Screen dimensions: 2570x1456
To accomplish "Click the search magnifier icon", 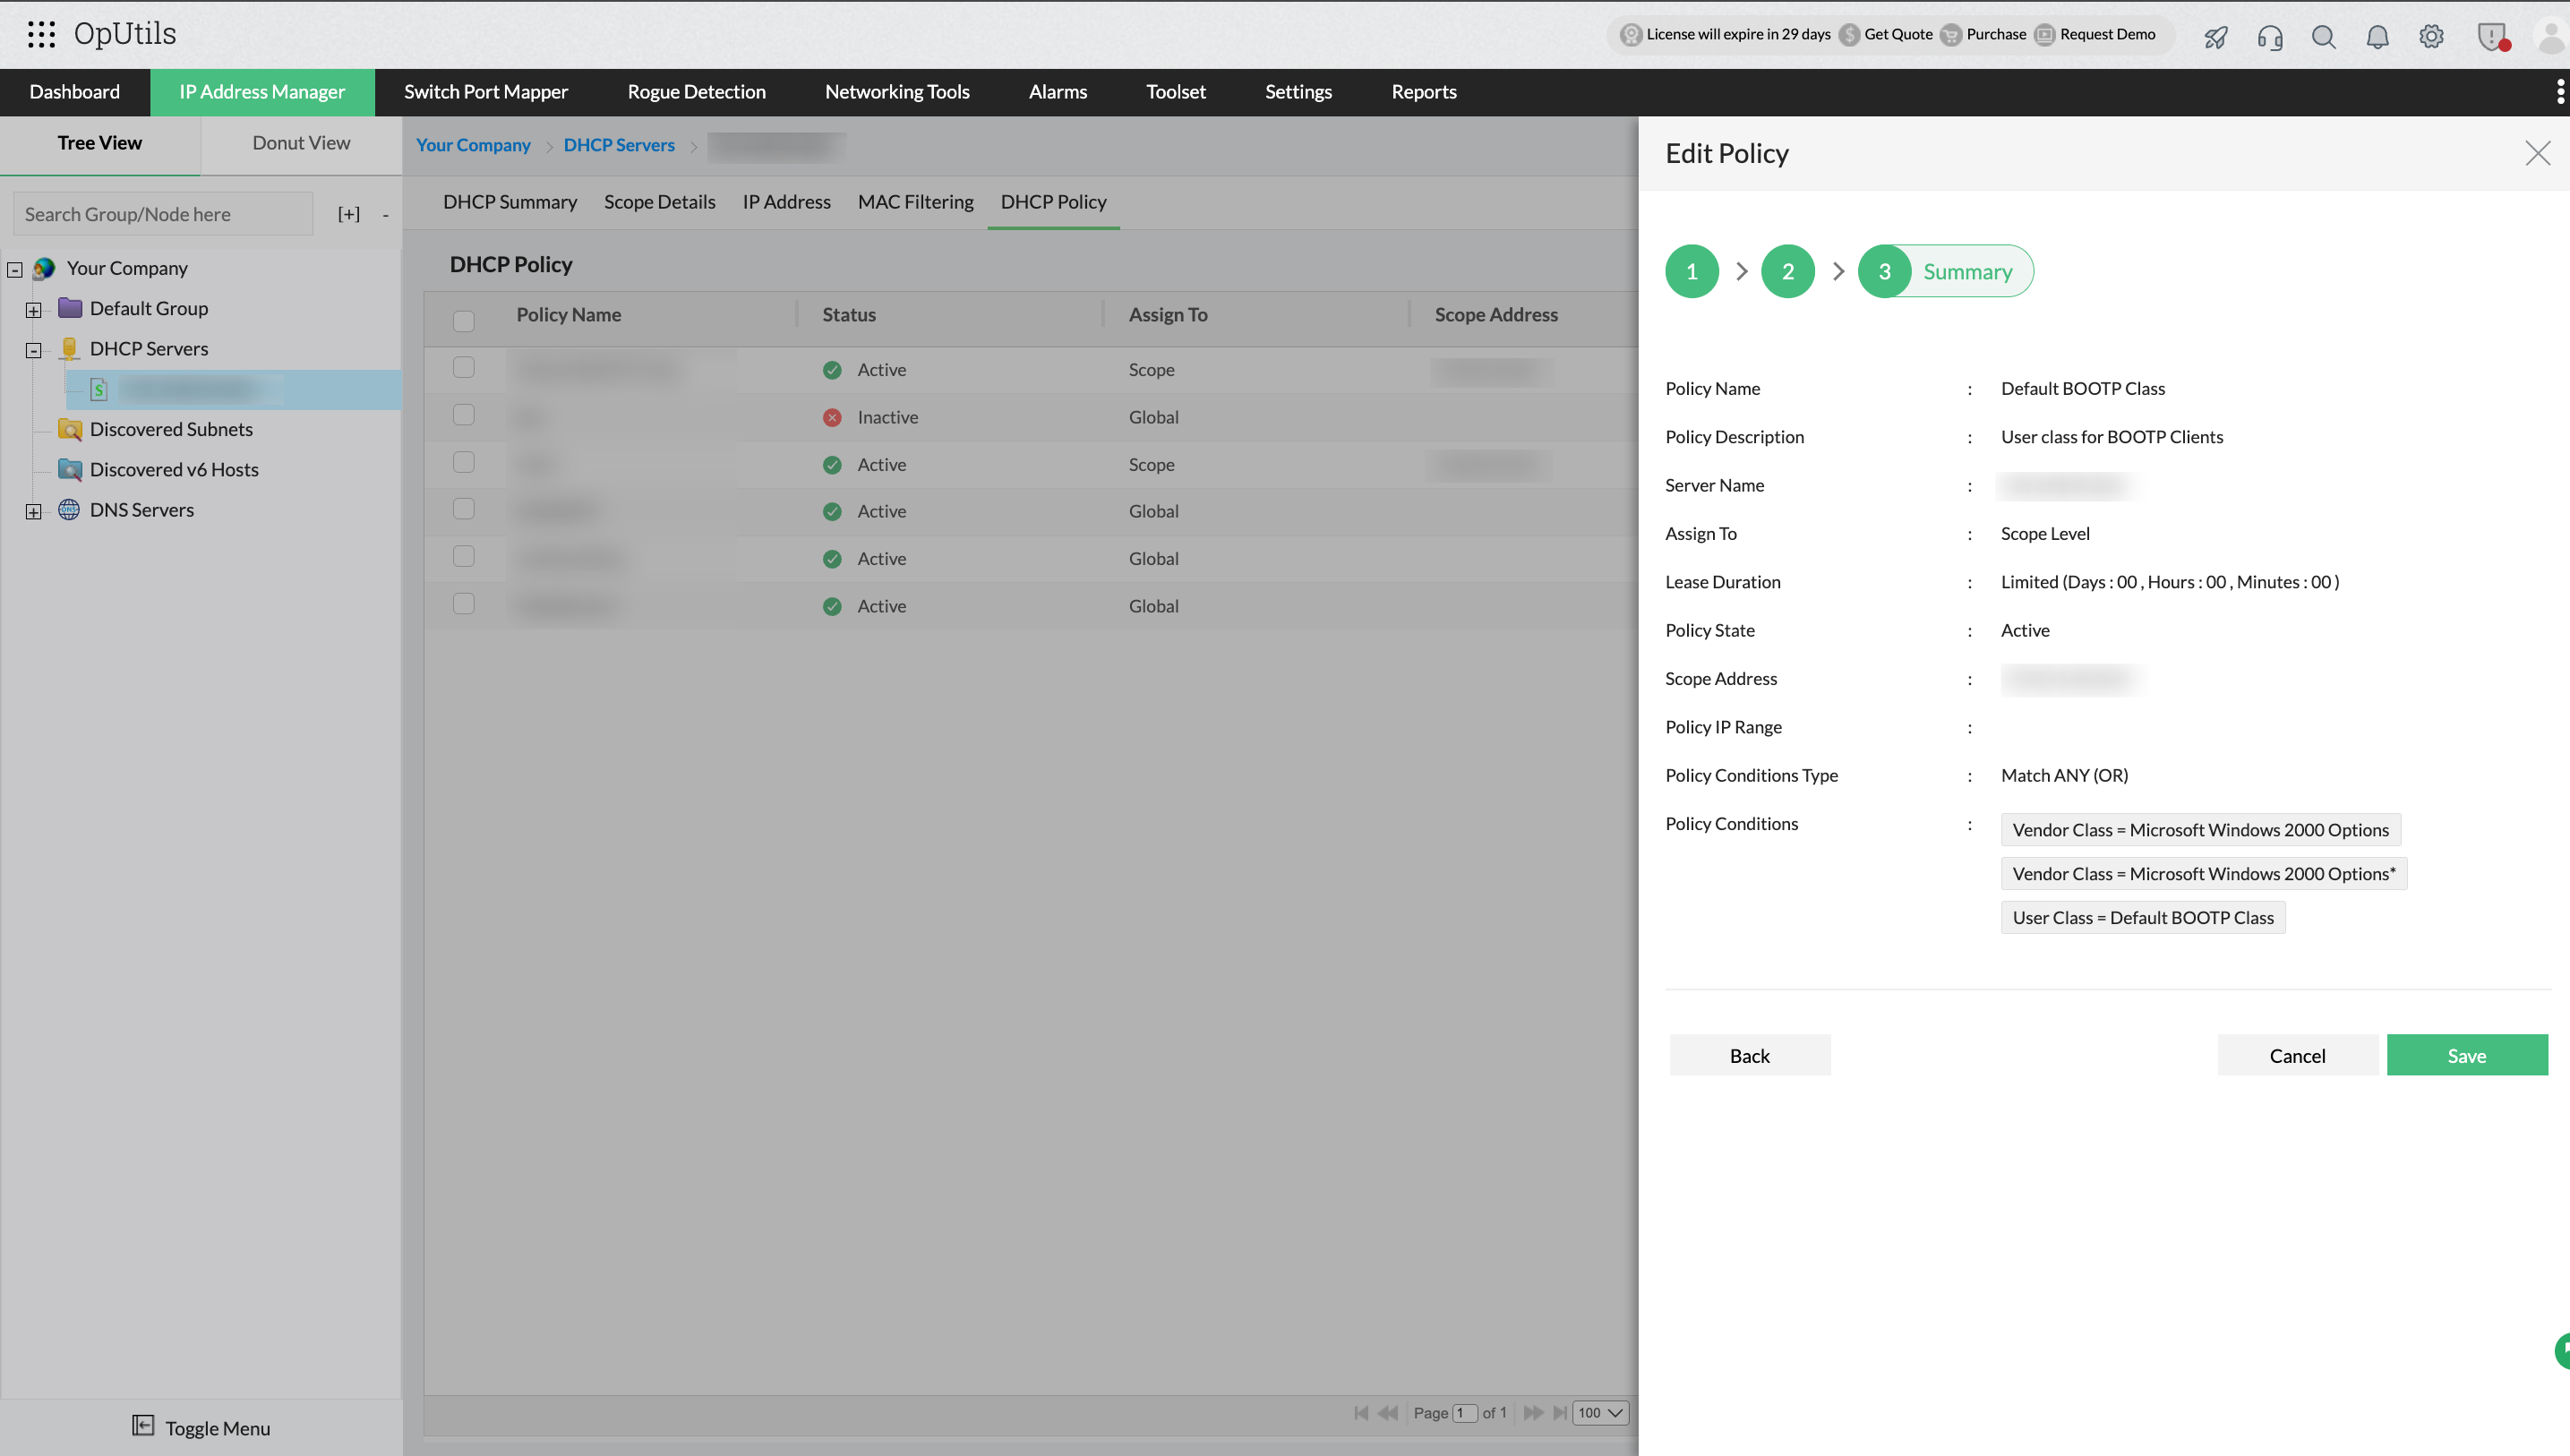I will tap(2323, 37).
